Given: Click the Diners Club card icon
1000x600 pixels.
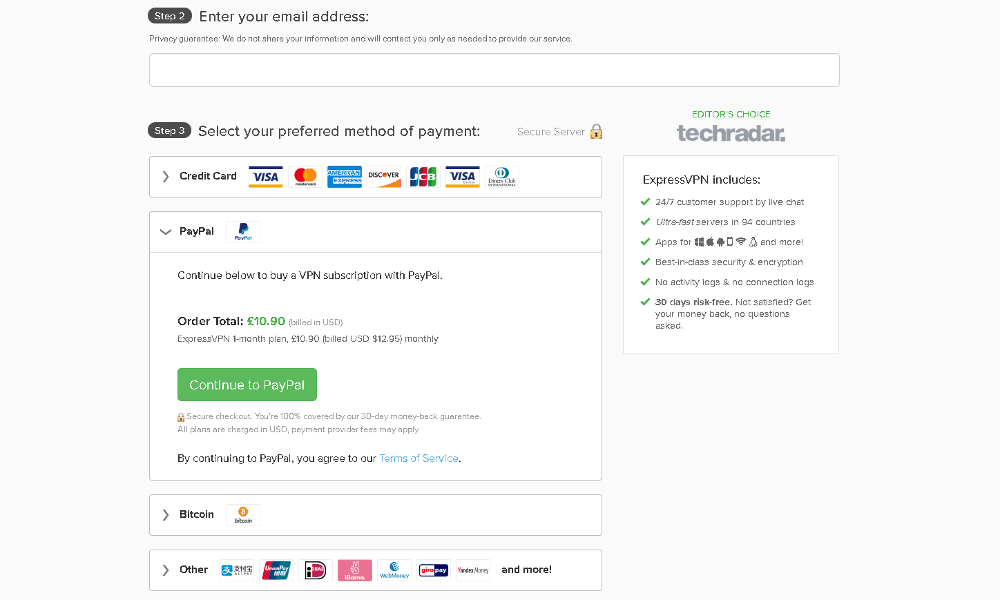Looking at the screenshot, I should tap(502, 177).
